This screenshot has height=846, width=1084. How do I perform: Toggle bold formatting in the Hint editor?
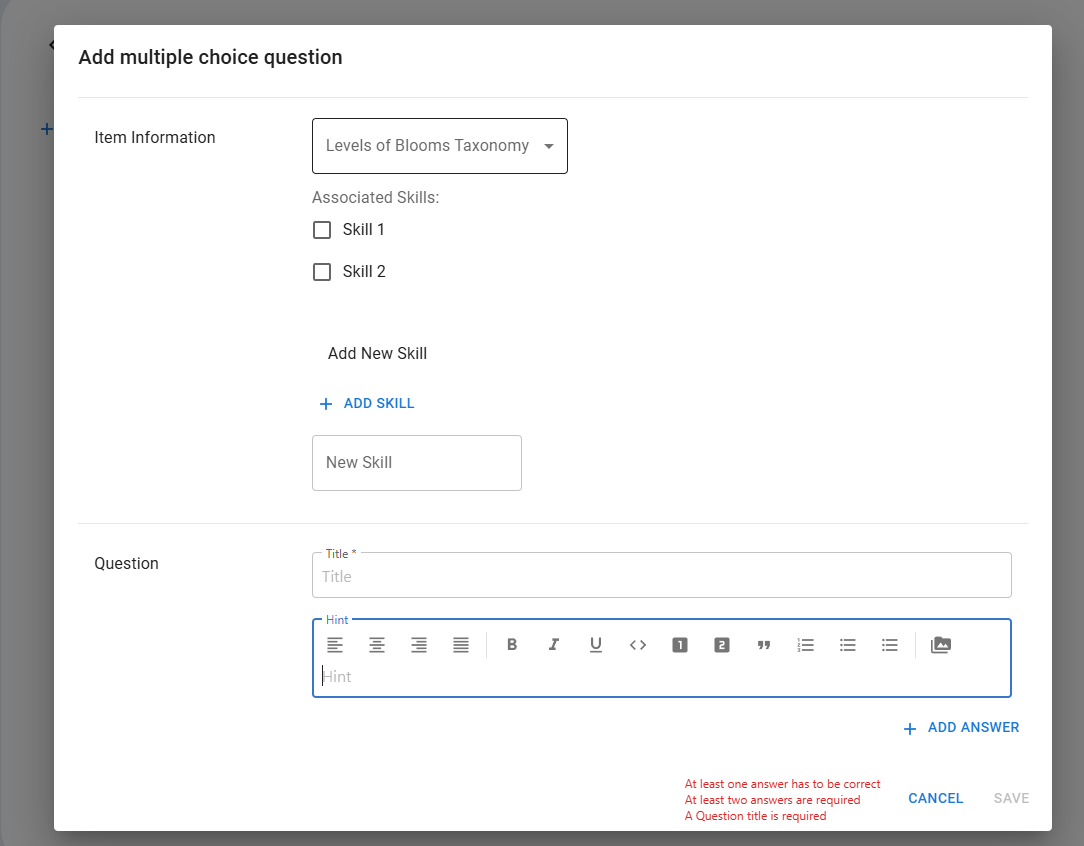(x=512, y=645)
